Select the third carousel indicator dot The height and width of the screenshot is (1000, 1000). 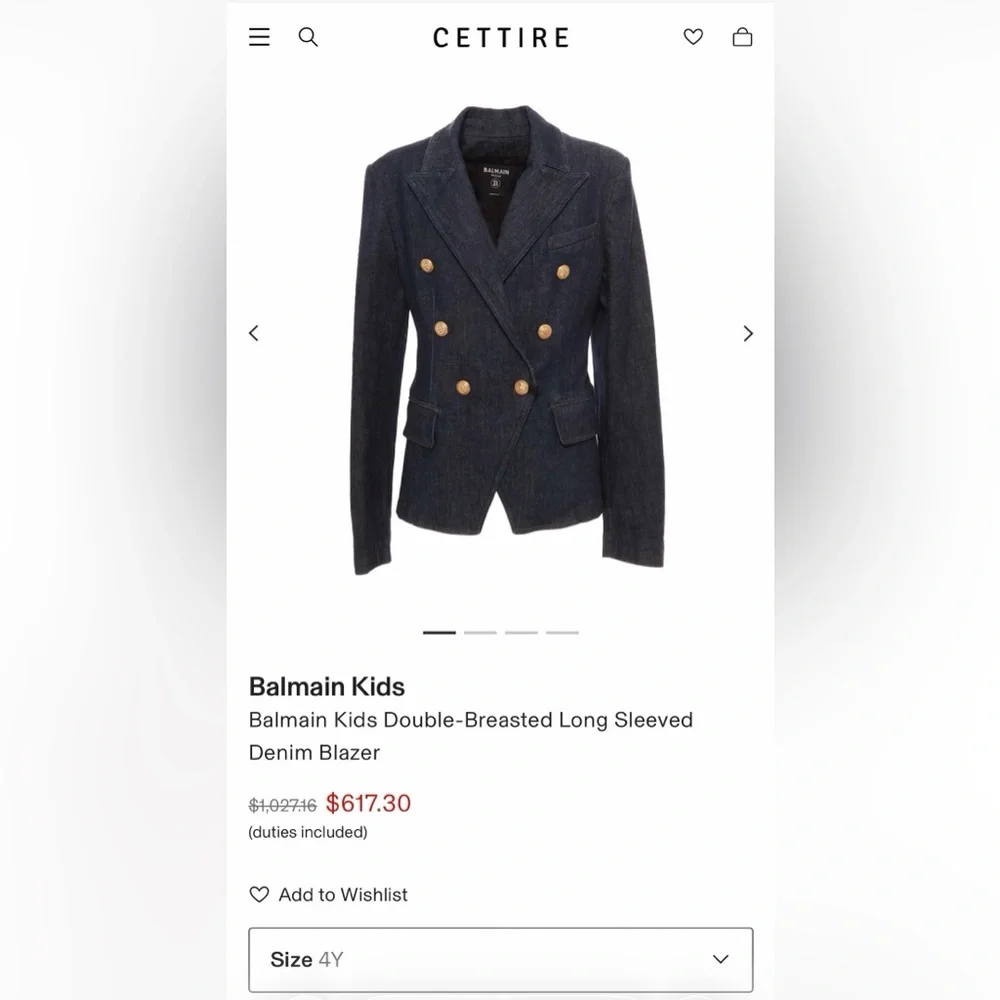pyautogui.click(x=521, y=632)
